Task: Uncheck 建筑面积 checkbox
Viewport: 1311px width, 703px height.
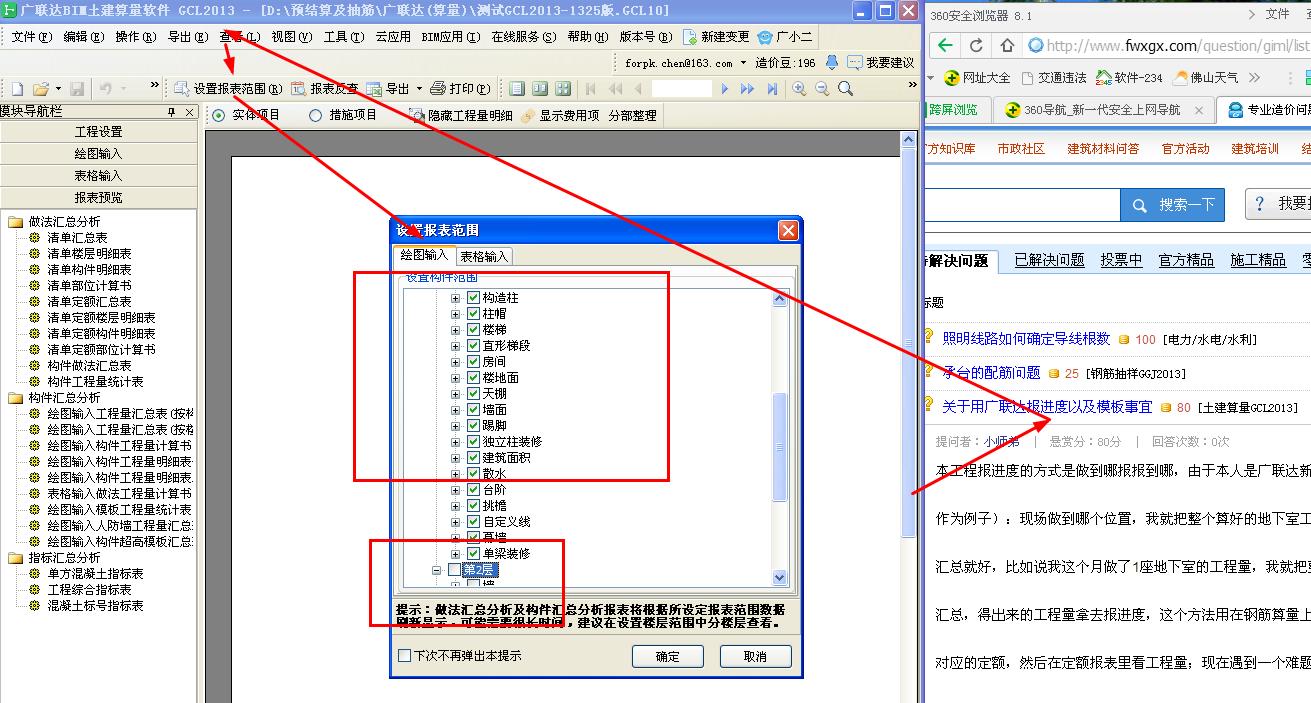Action: [x=474, y=458]
